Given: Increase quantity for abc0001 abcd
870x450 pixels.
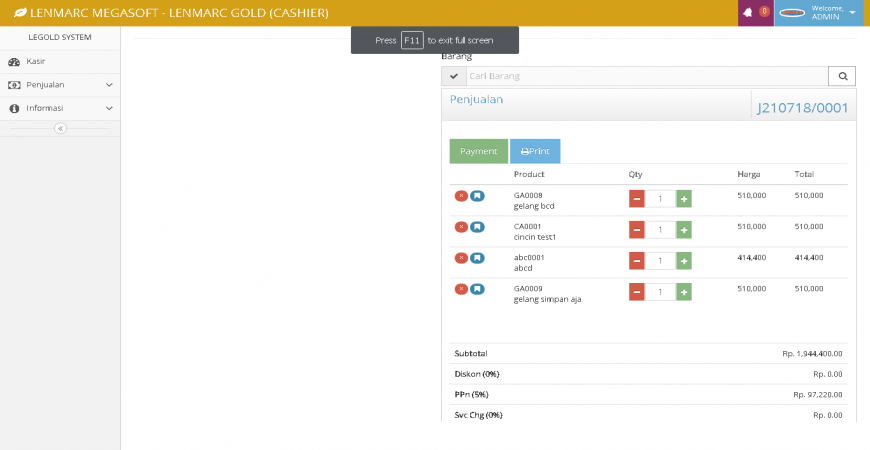Looking at the screenshot, I should tap(684, 261).
